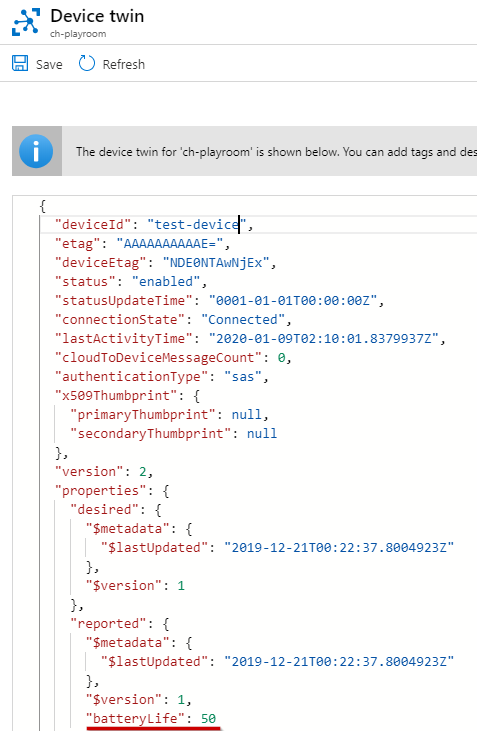Click the lastActivityTime timestamp value
This screenshot has width=477, height=731.
click(x=324, y=338)
